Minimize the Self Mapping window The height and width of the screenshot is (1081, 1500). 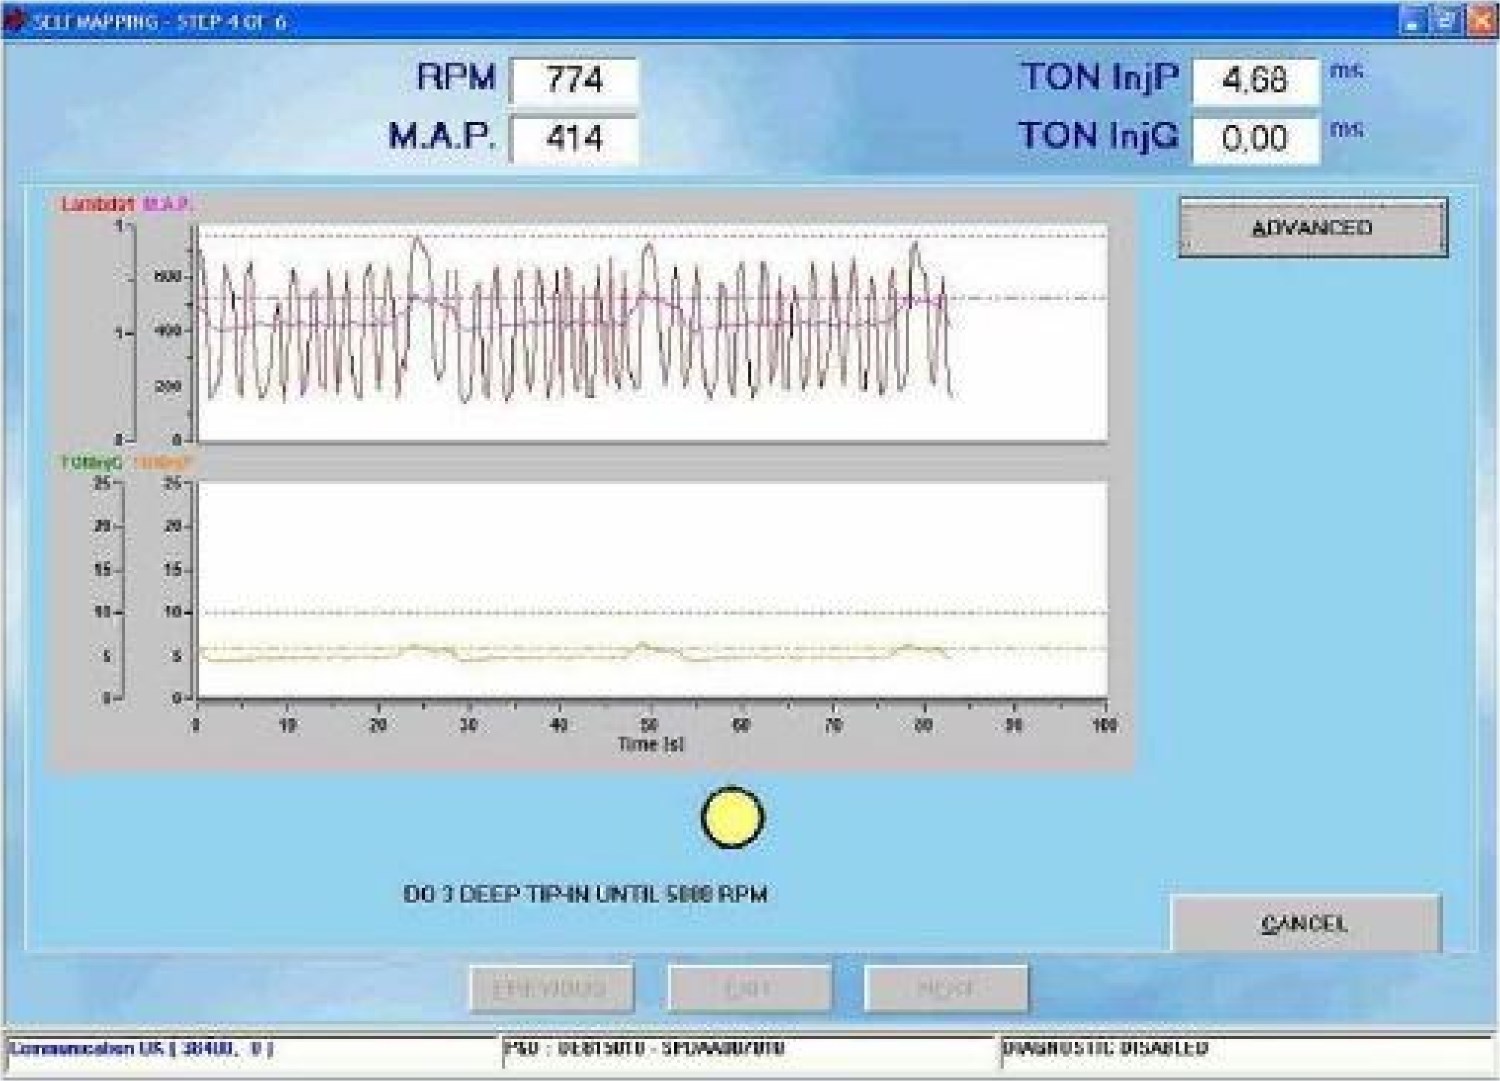point(1411,21)
